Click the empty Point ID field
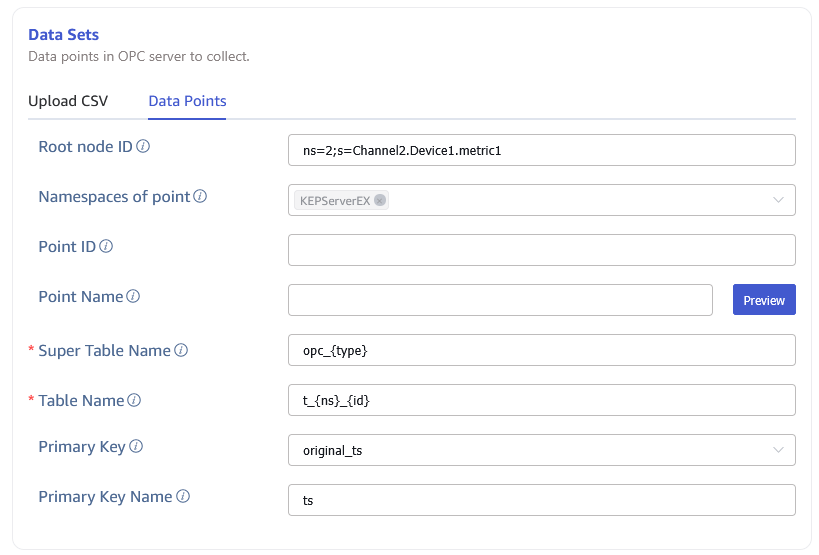819x555 pixels. coord(541,250)
